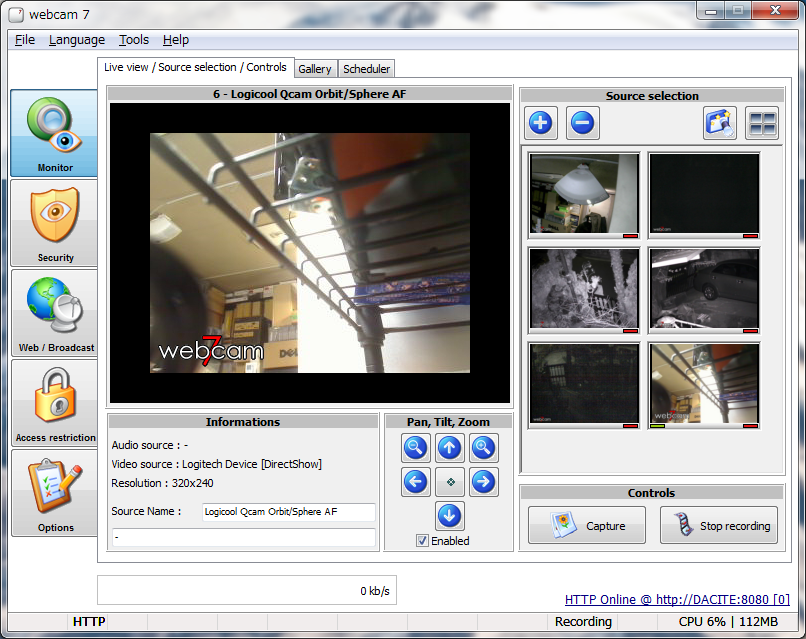Open the Monitor section
This screenshot has height=639, width=806.
coord(54,133)
